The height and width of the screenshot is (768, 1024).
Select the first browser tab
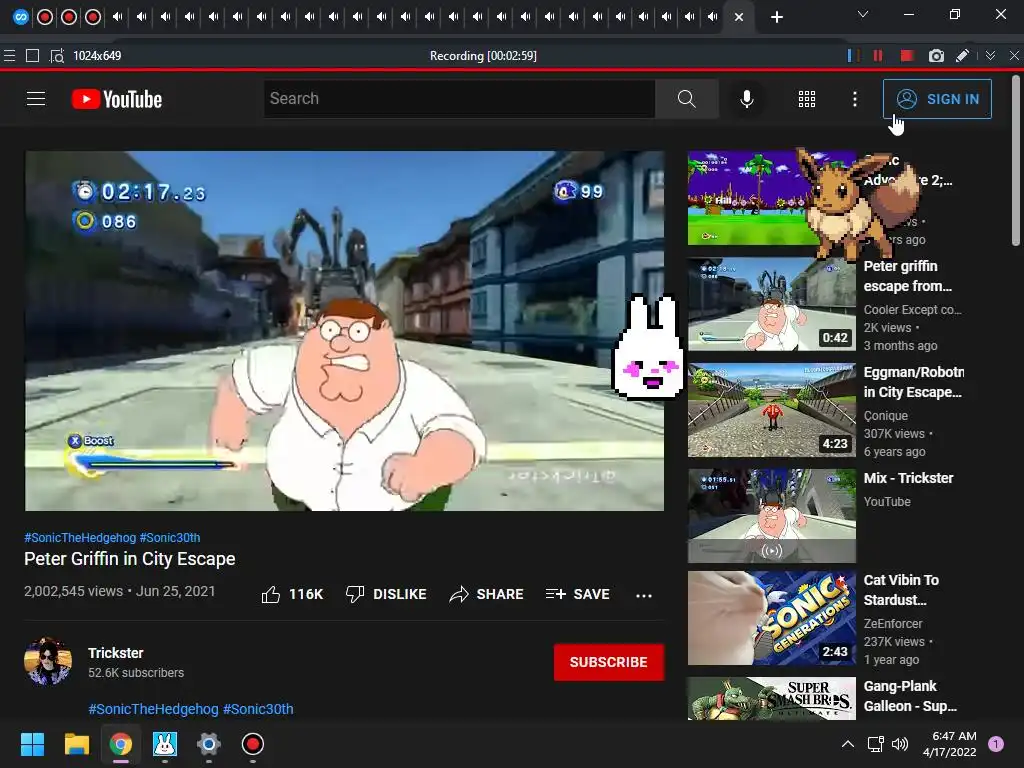[21, 17]
